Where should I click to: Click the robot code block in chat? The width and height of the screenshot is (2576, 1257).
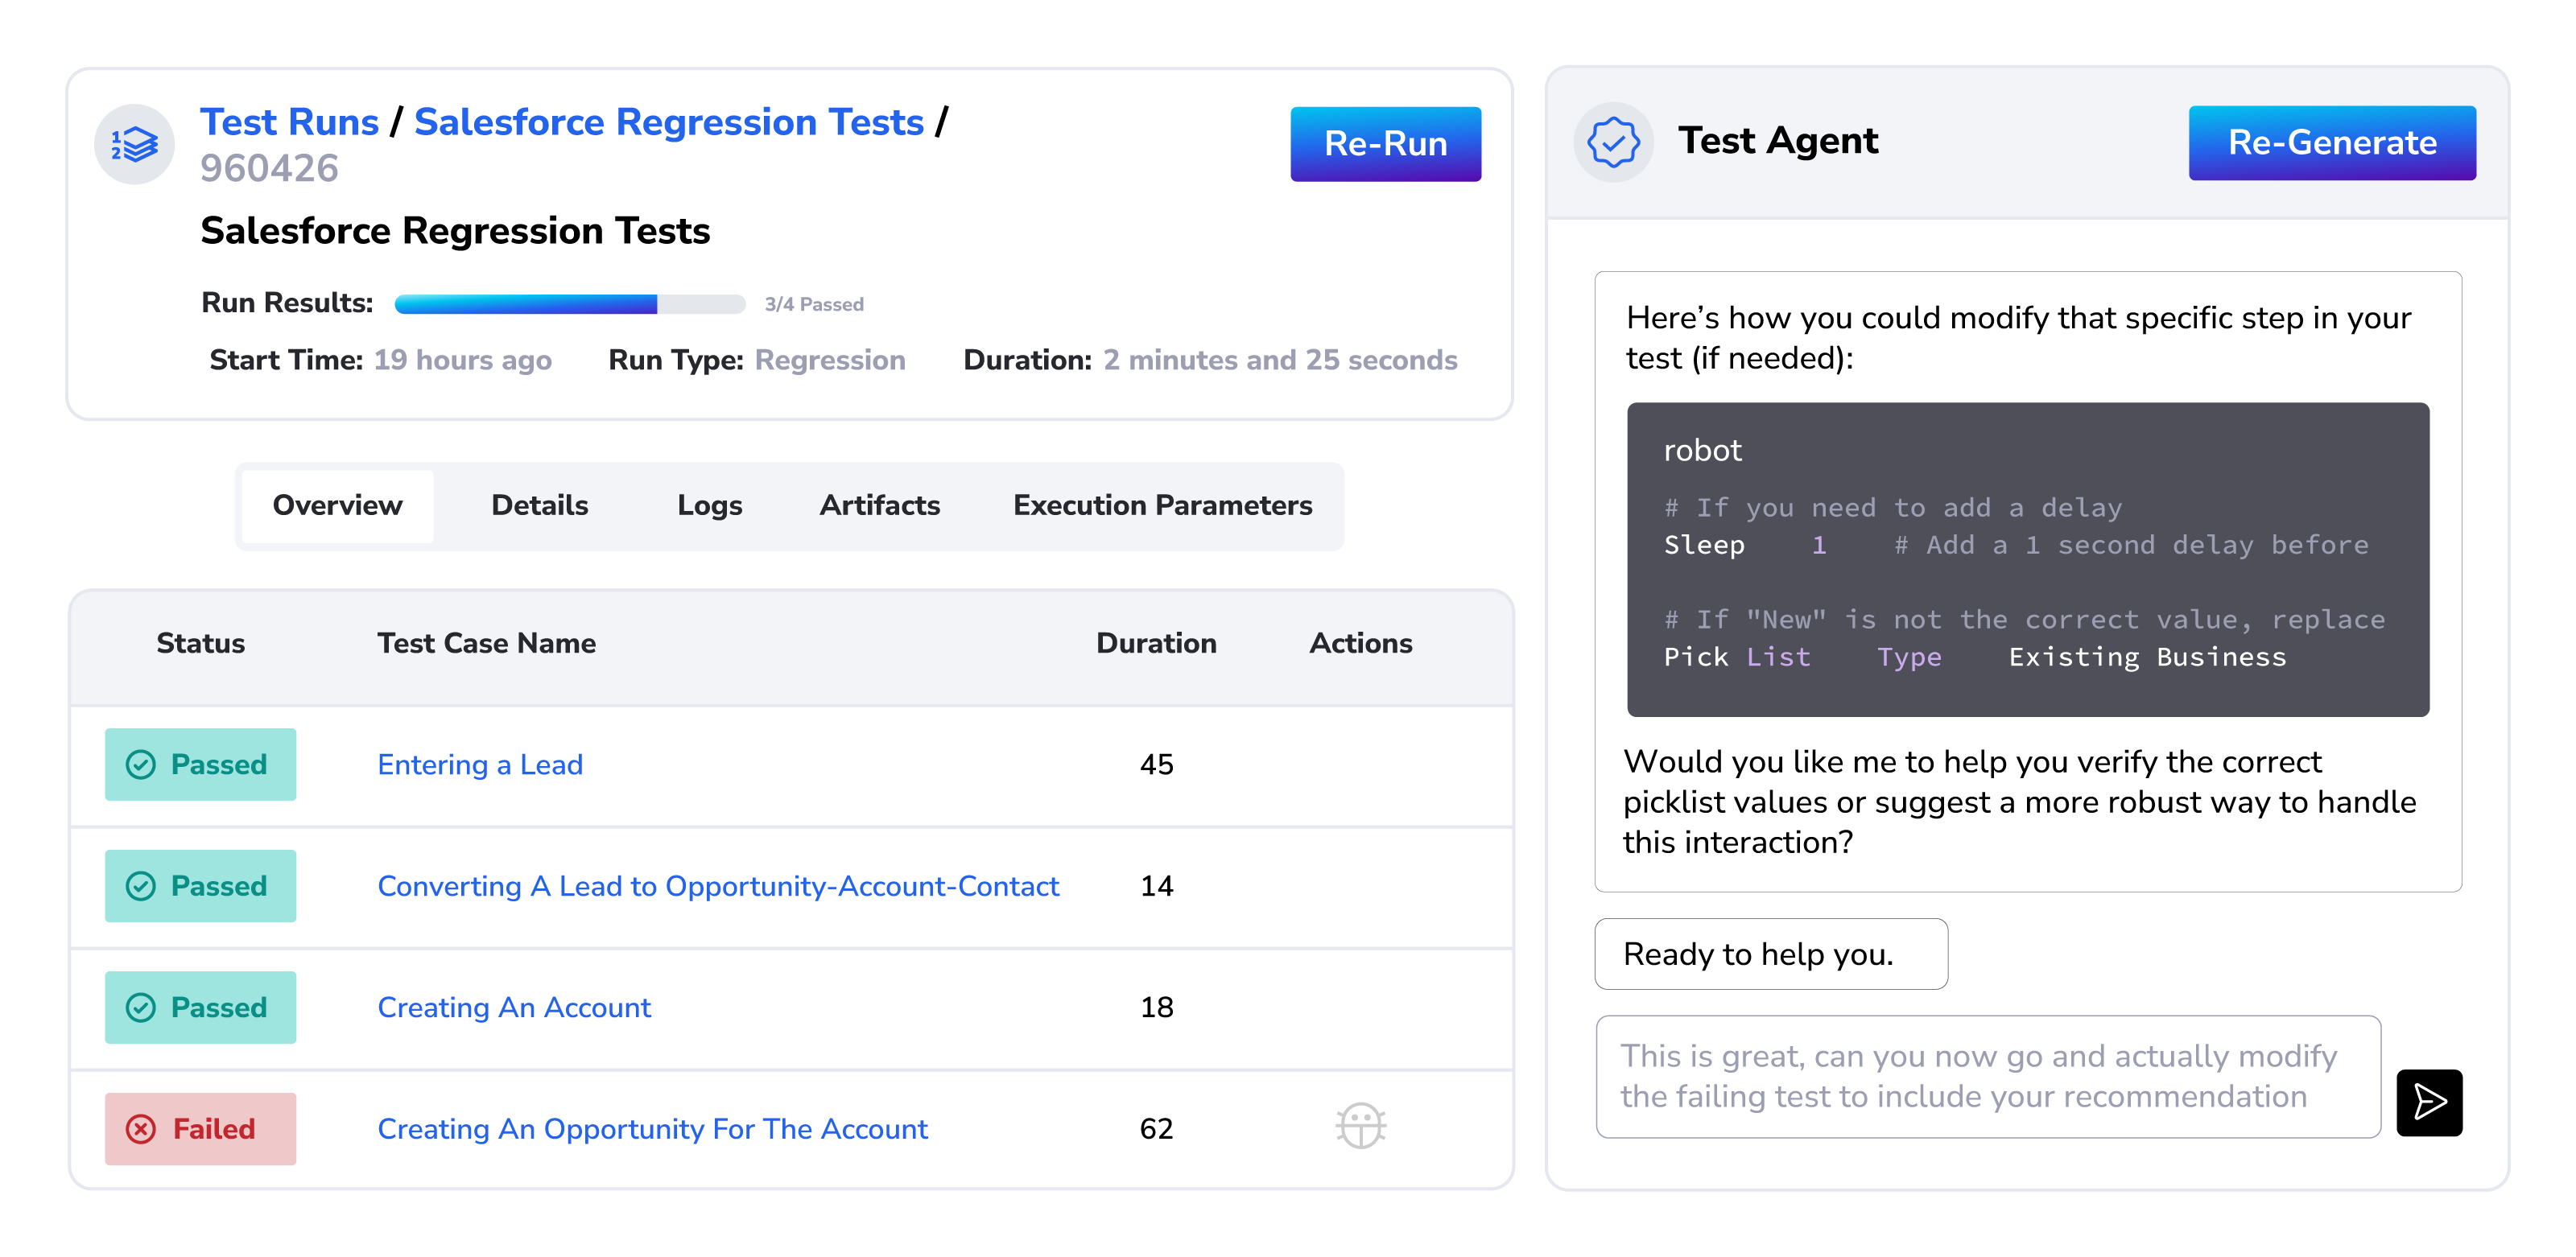tap(2027, 559)
